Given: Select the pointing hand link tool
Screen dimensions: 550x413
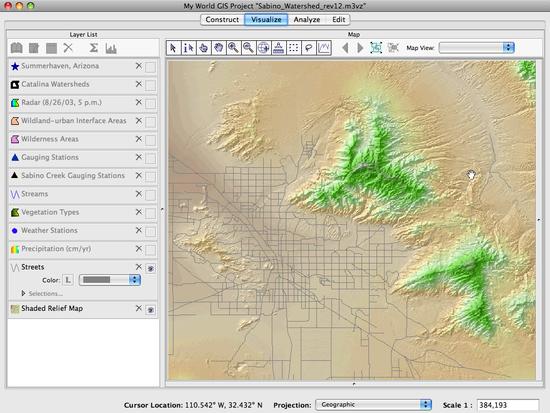Looking at the screenshot, I should point(204,48).
